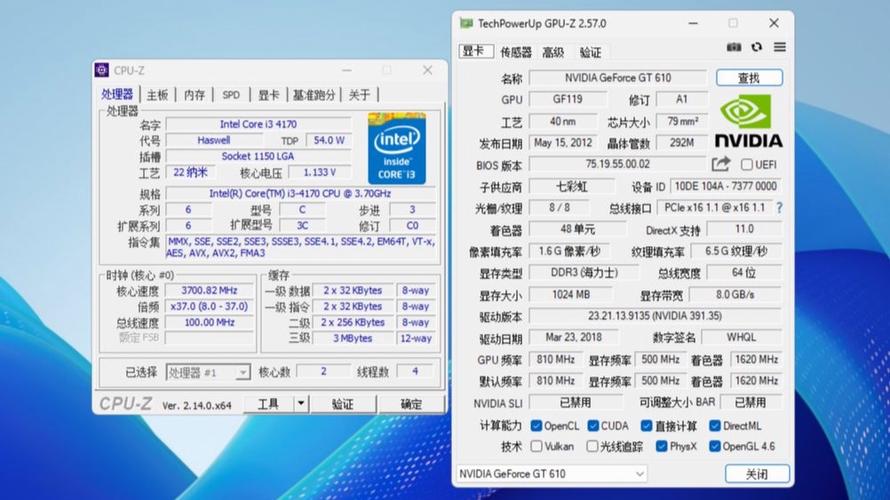Click the OK (确定) button in CPU-Z
The height and width of the screenshot is (500, 890).
tap(411, 404)
